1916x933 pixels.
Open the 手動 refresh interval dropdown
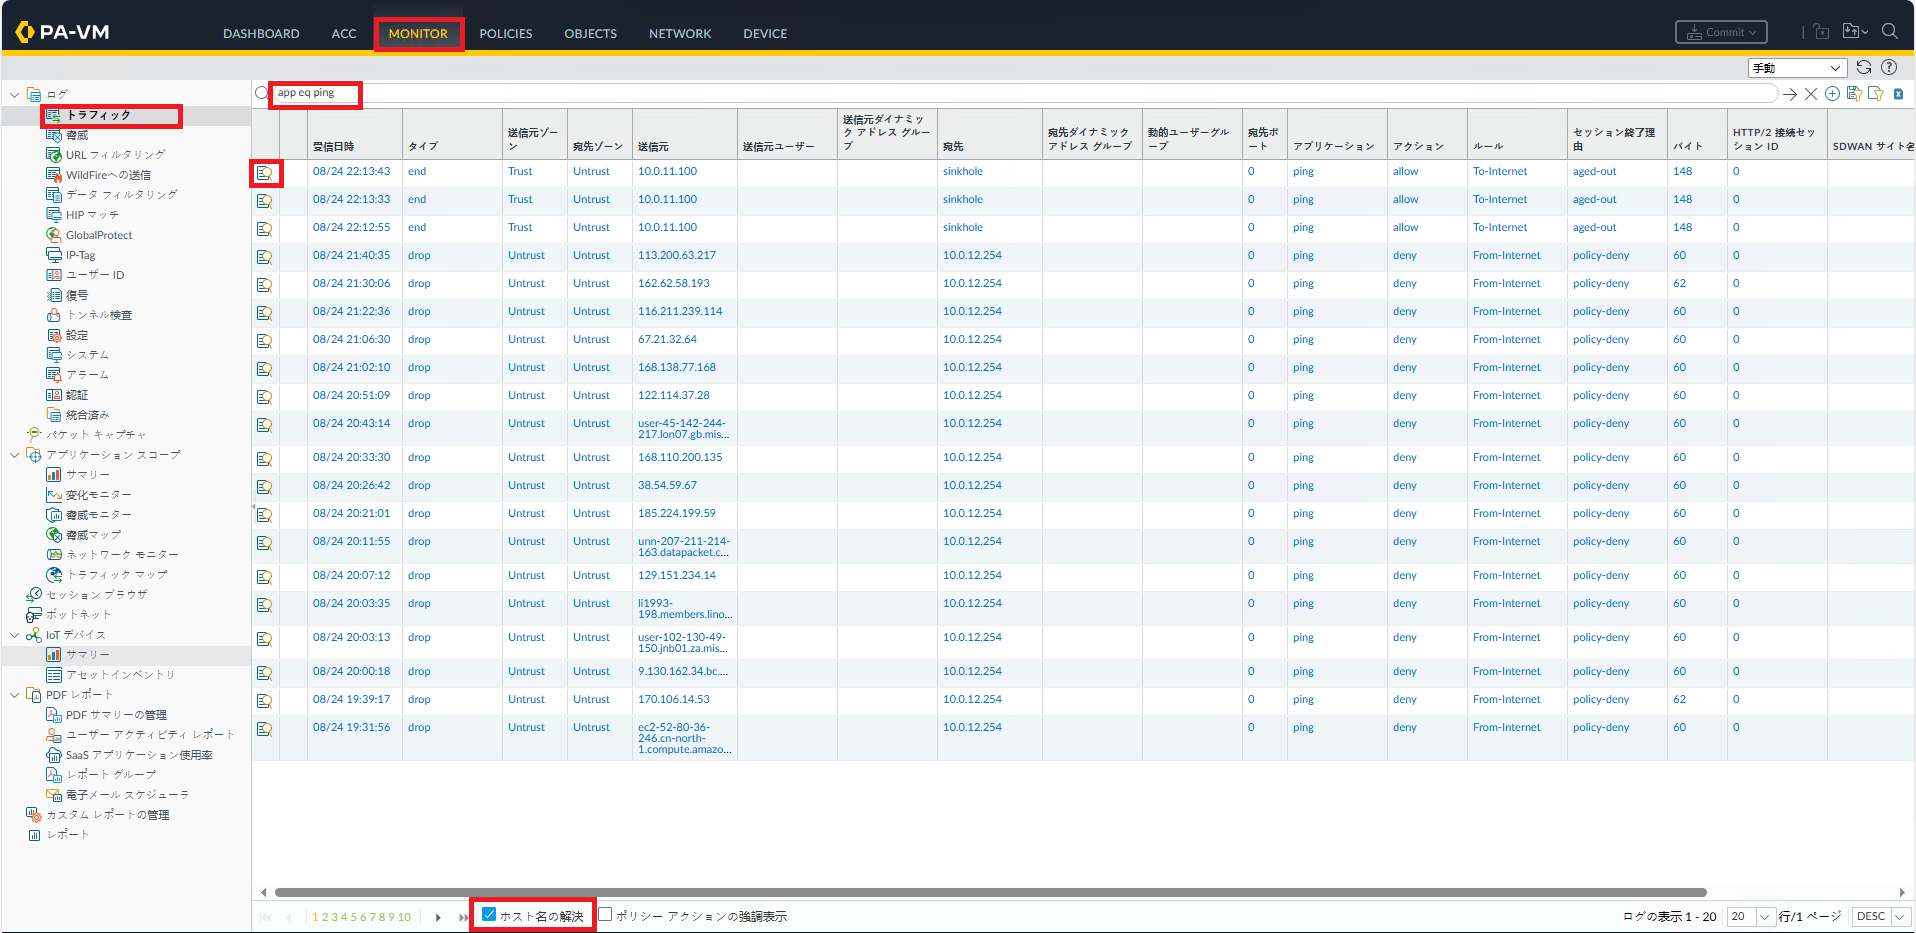pyautogui.click(x=1797, y=68)
